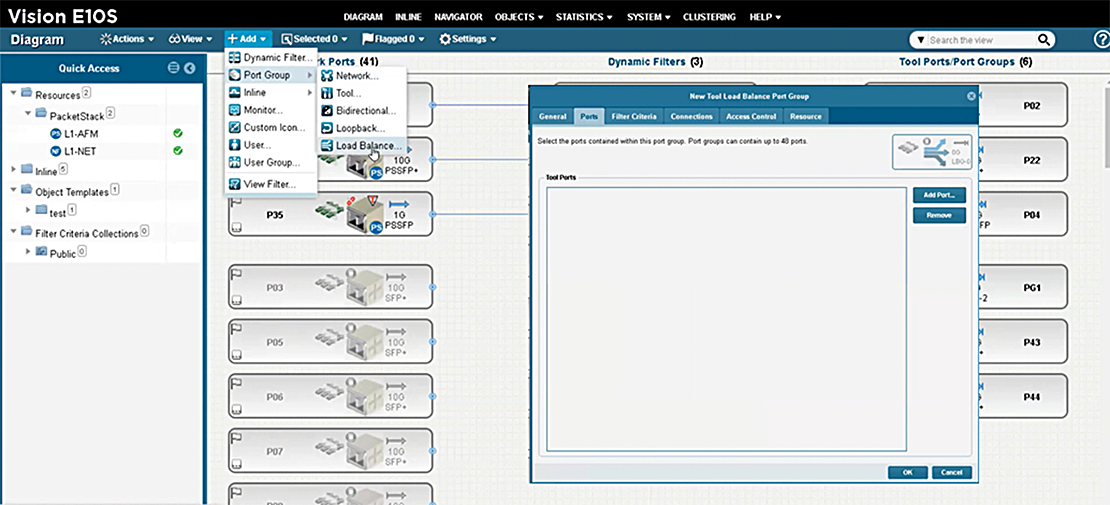Expand the Inline folder in Quick Access
Screen dimensions: 1110x505
coord(14,171)
